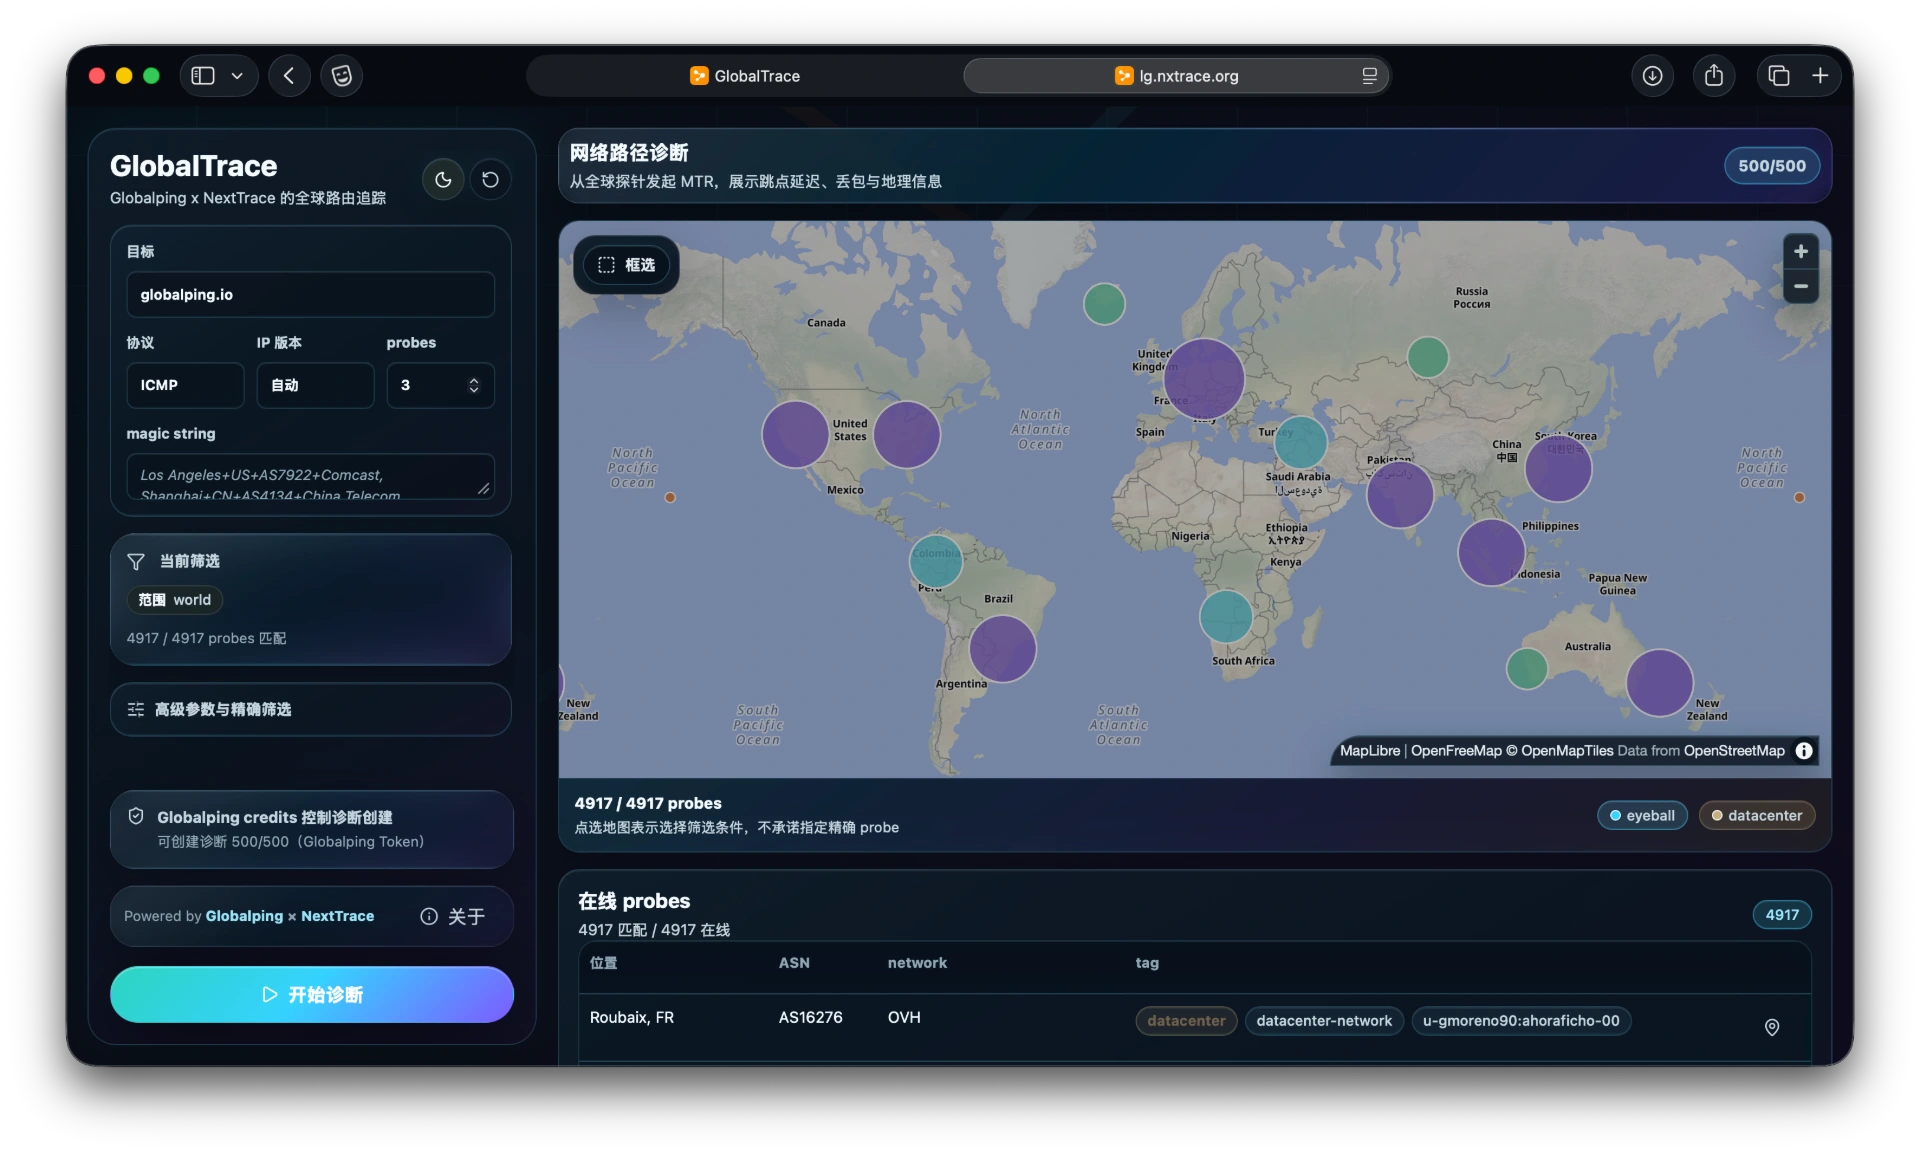The width and height of the screenshot is (1920, 1154).
Task: Toggle eyeball probe legend
Action: pos(1642,816)
